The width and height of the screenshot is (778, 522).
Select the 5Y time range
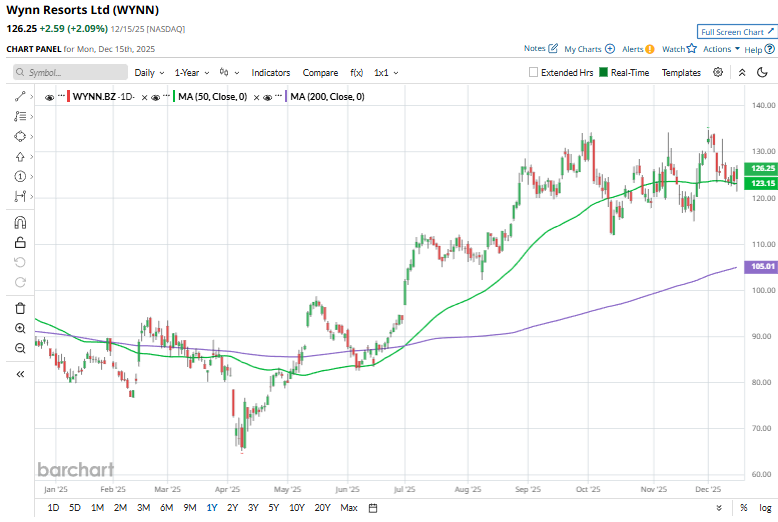pos(274,508)
